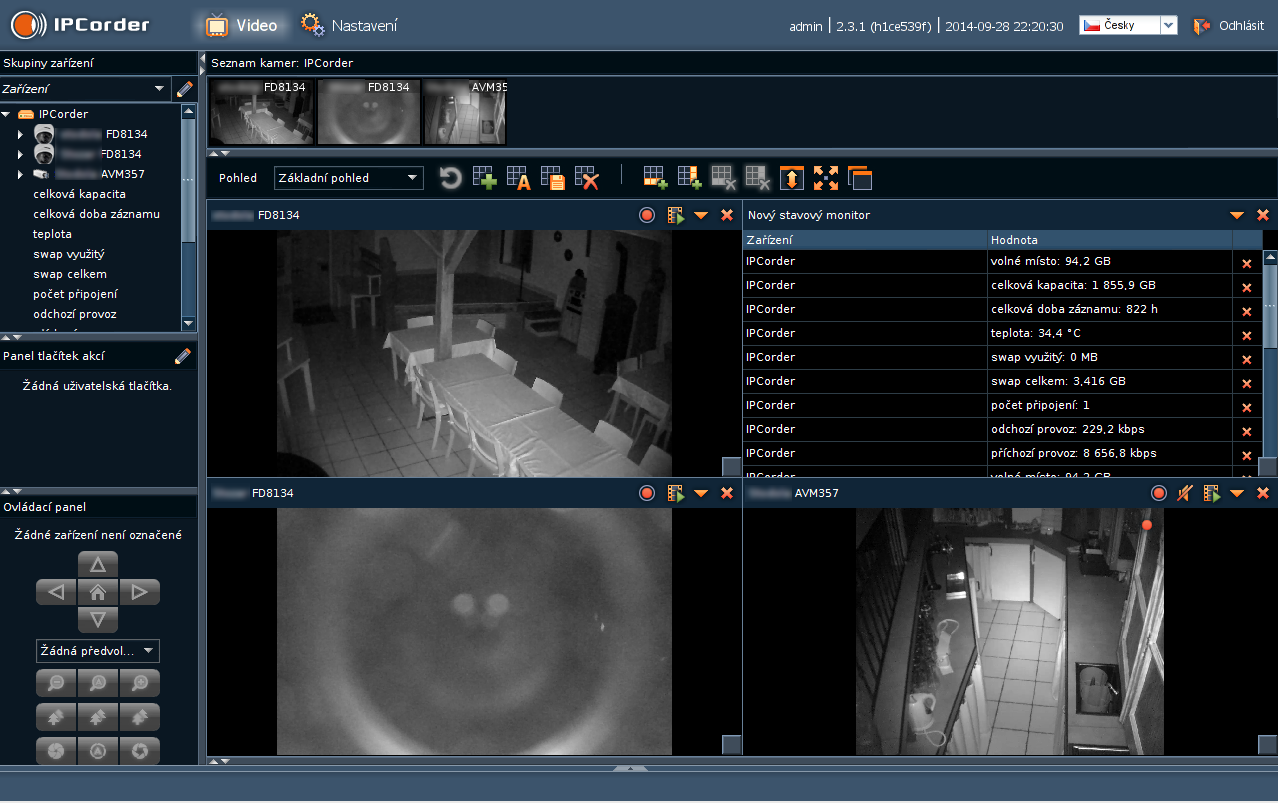Screen dimensions: 1278x803
Task: Remove the teplota row from the status monitor
Action: (x=1246, y=334)
